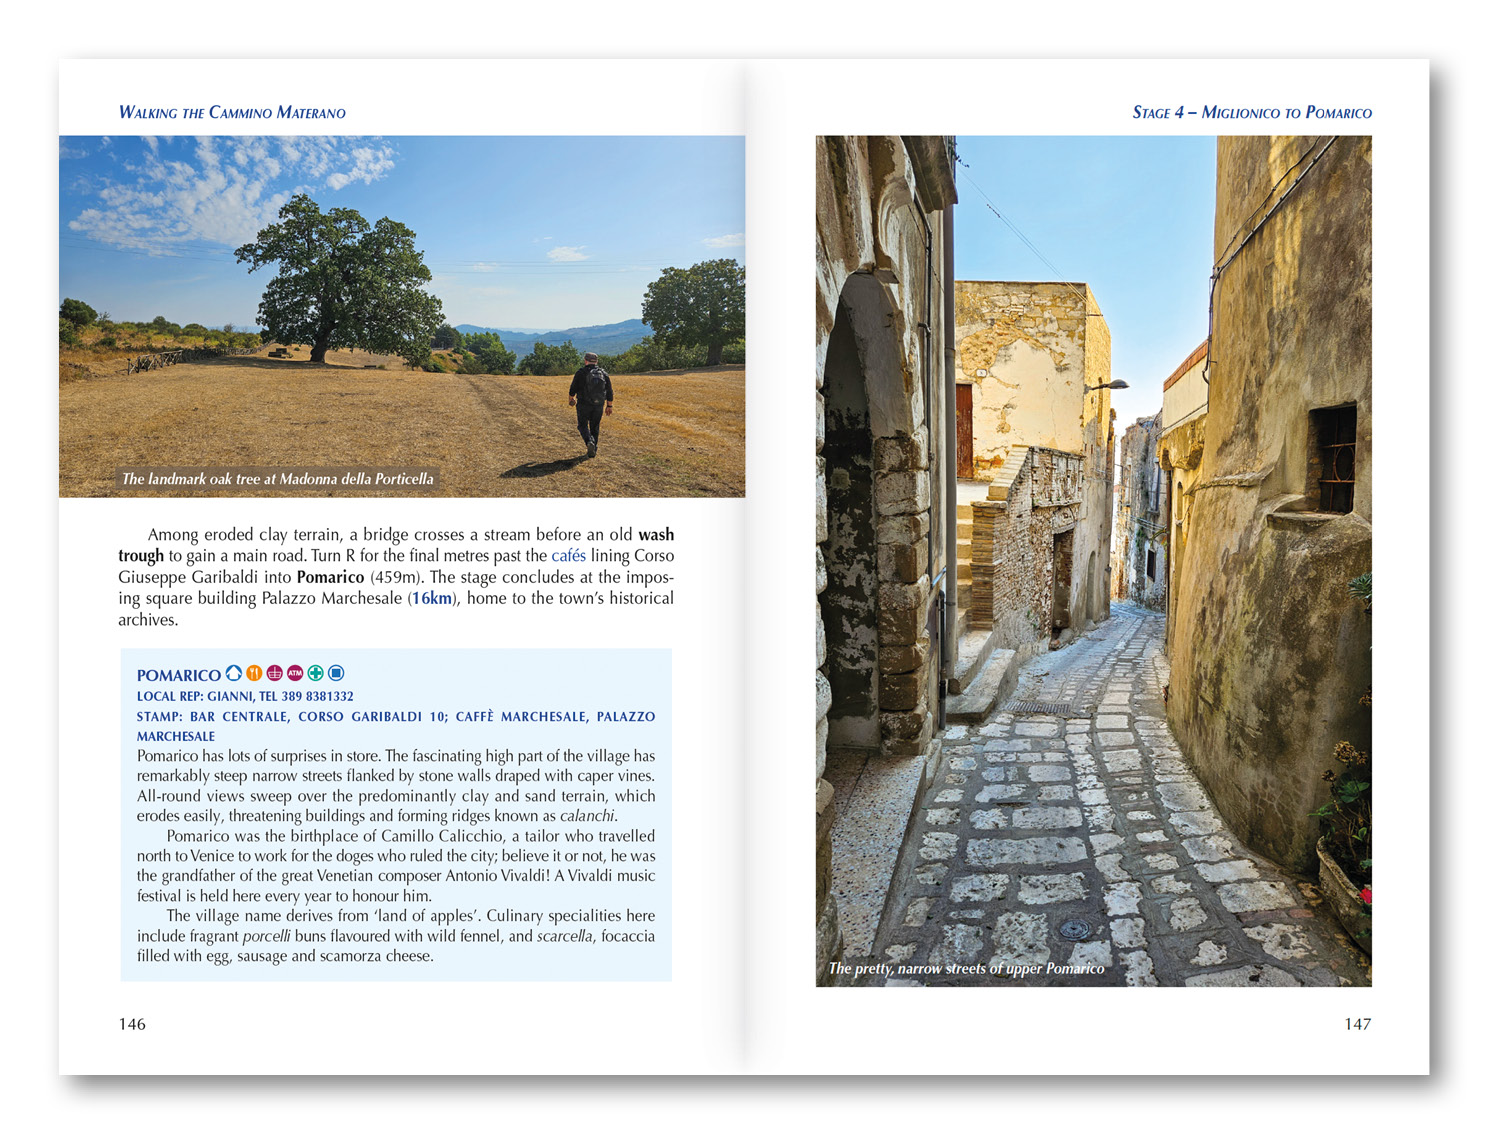Click the oak tree landscape photo
This screenshot has width=1488, height=1134.
(402, 300)
